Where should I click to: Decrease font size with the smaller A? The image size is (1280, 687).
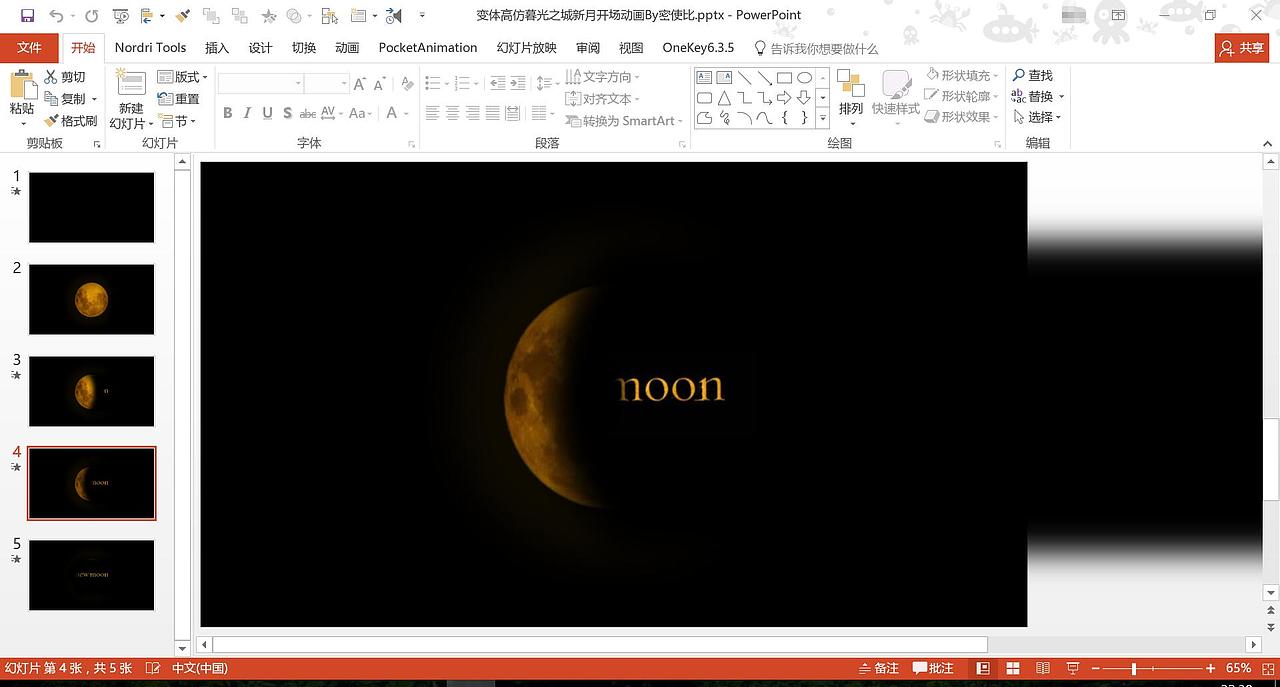coord(379,84)
